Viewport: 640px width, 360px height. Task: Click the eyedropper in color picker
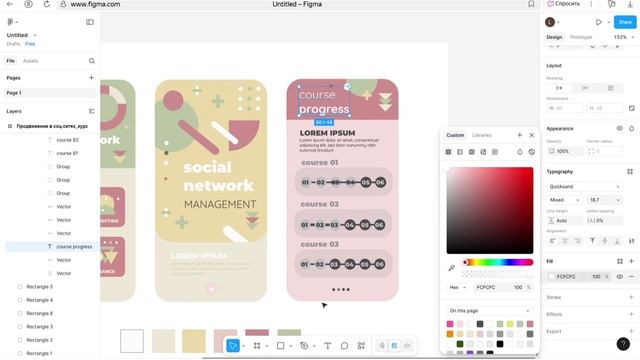click(451, 268)
